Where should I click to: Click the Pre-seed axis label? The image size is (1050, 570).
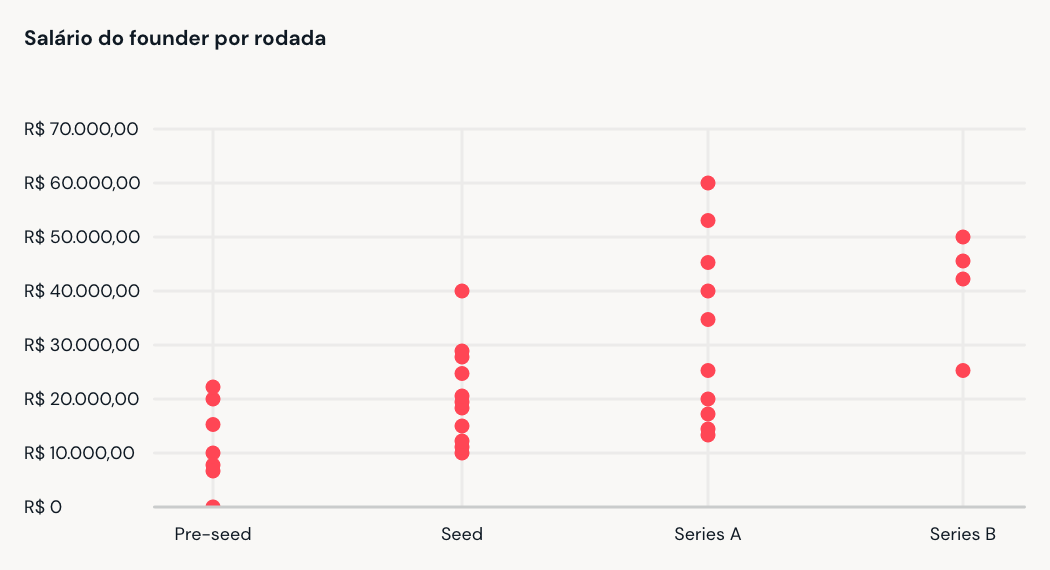[x=213, y=534]
